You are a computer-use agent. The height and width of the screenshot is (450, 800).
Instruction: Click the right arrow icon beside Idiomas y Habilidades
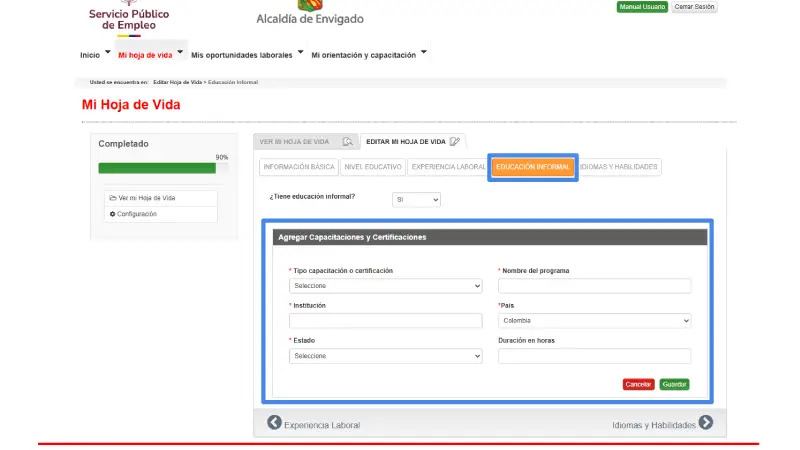[706, 424]
